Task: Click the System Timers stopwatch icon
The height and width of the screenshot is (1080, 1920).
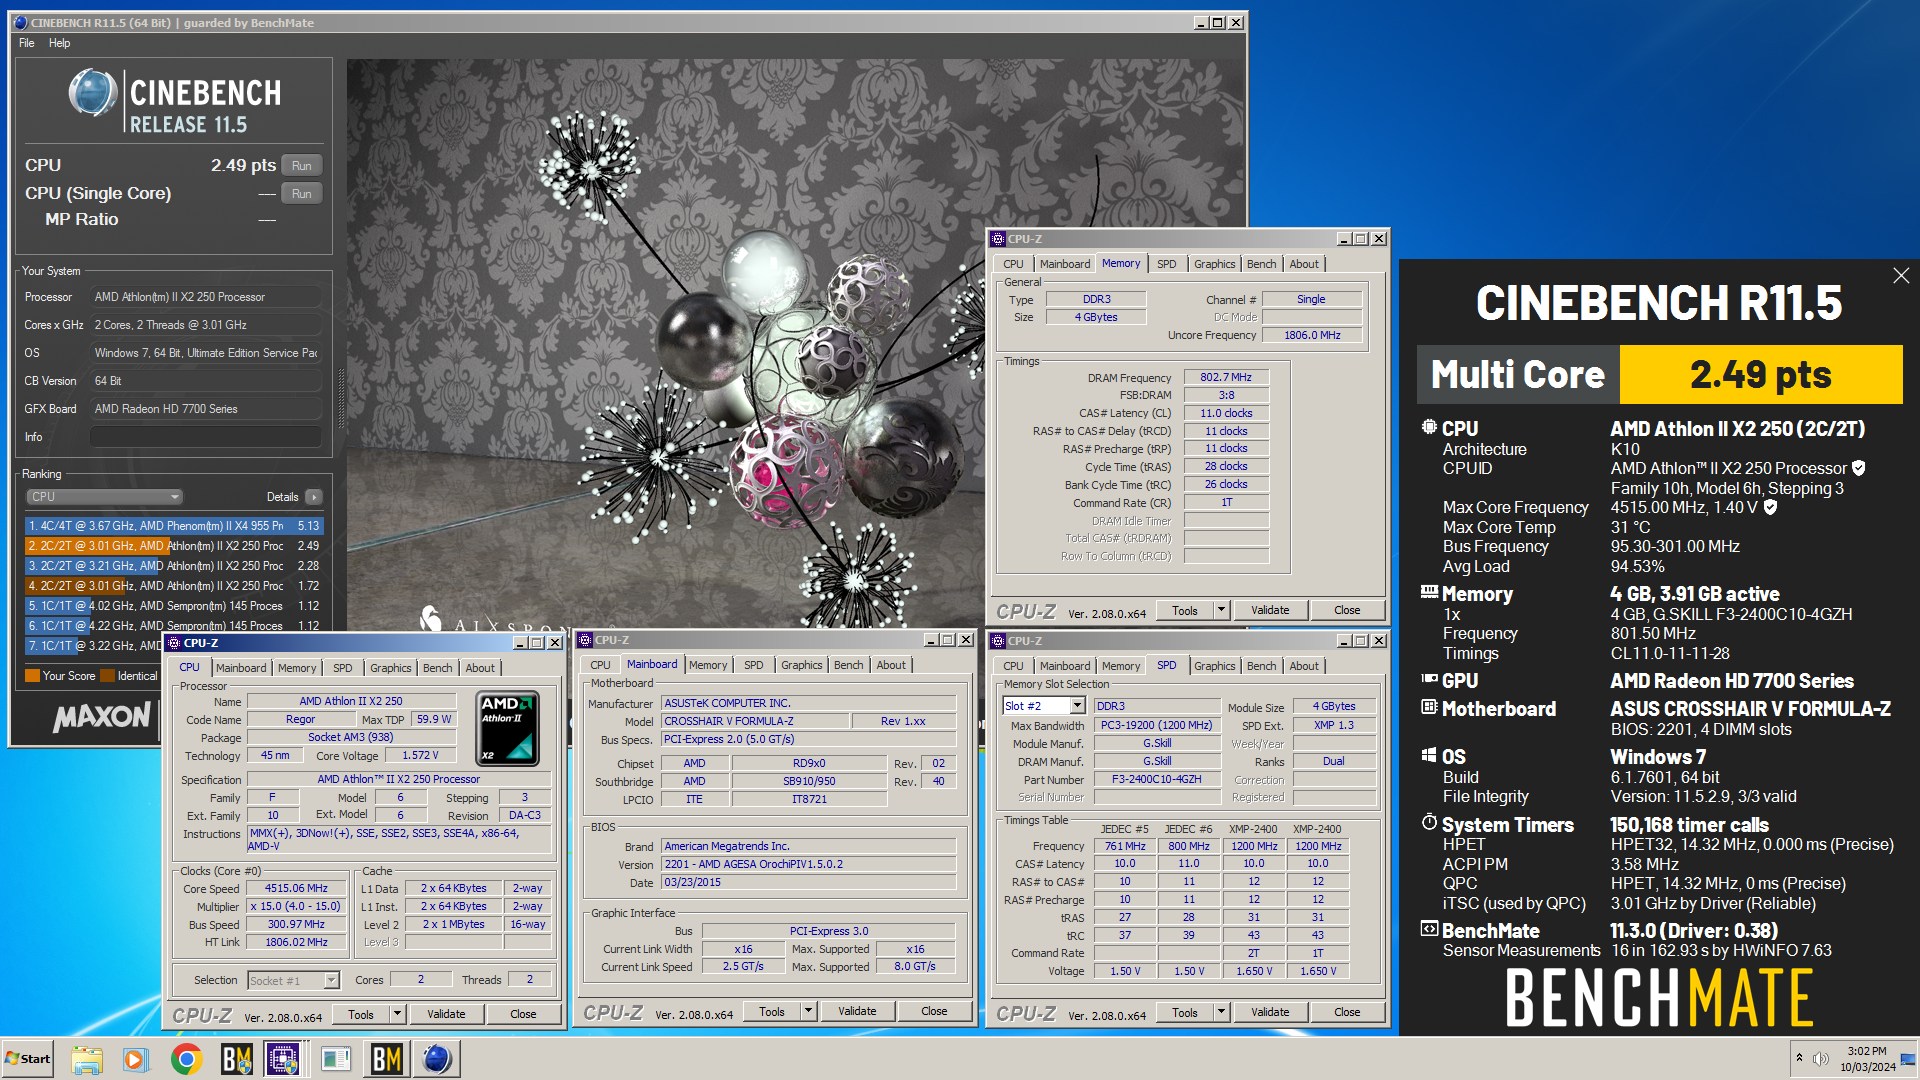Action: 1429,823
